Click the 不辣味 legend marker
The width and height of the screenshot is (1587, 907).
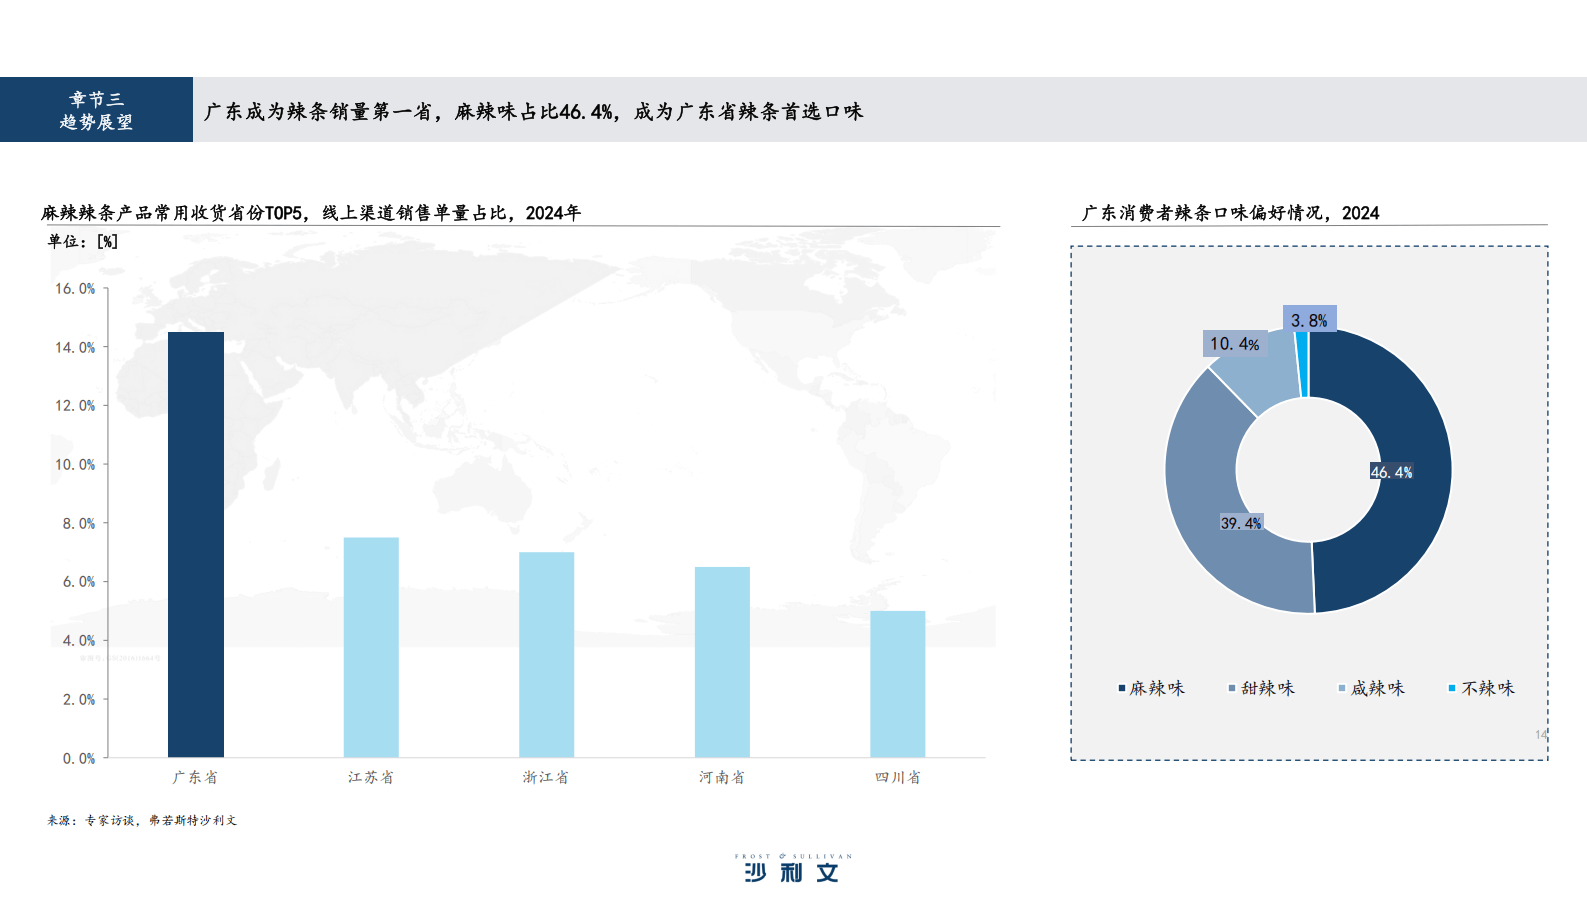1452,688
